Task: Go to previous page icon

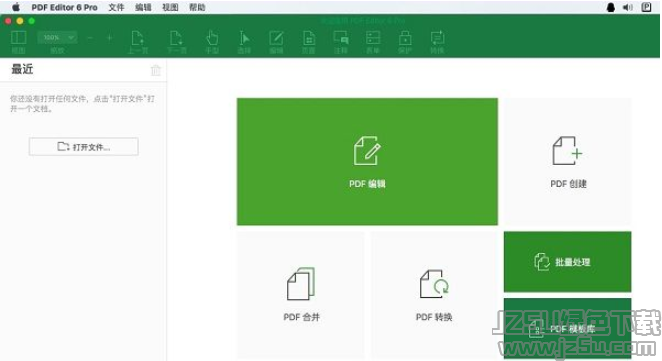Action: (138, 38)
